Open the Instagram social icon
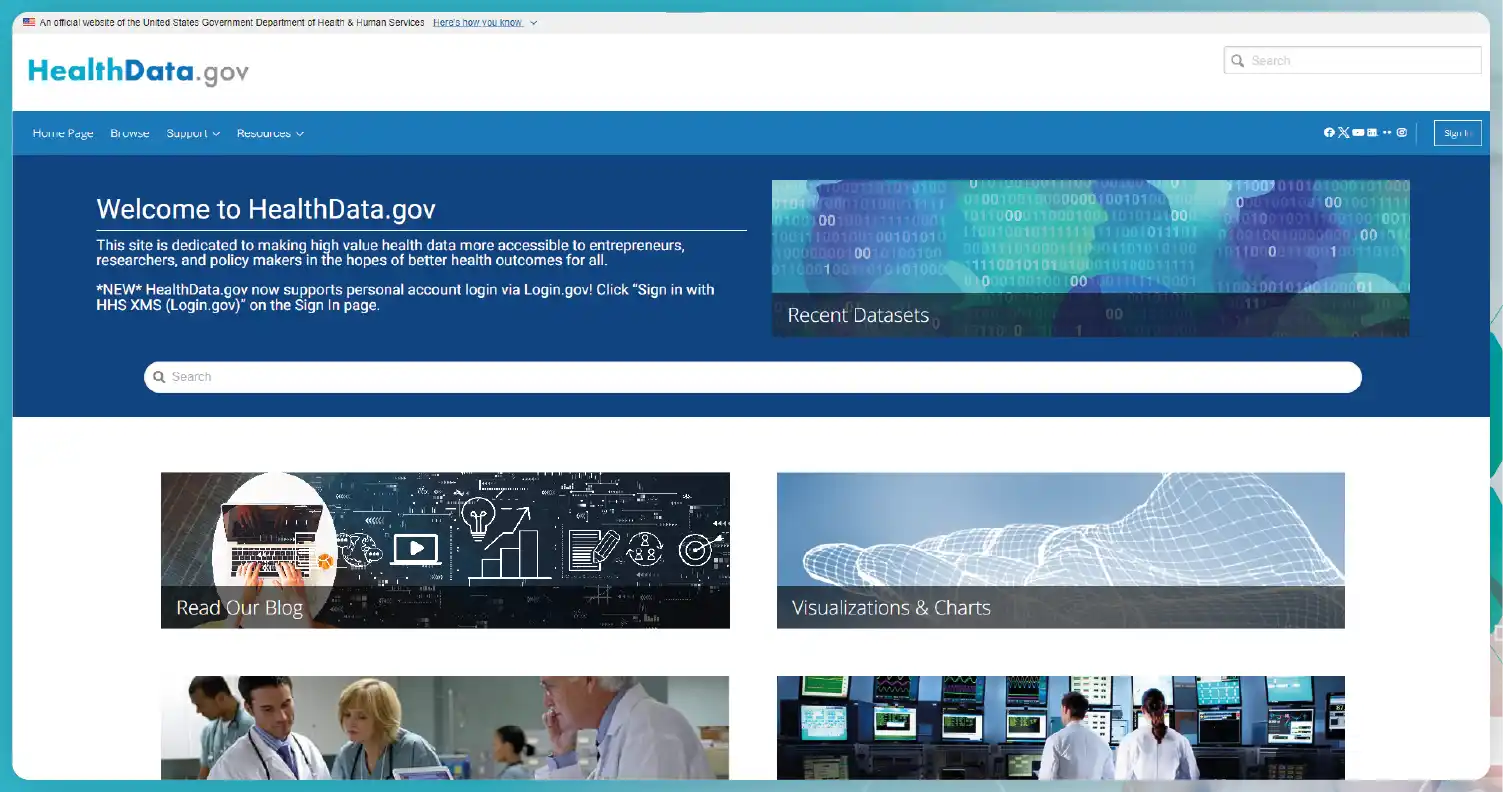Image resolution: width=1503 pixels, height=792 pixels. pos(1402,132)
